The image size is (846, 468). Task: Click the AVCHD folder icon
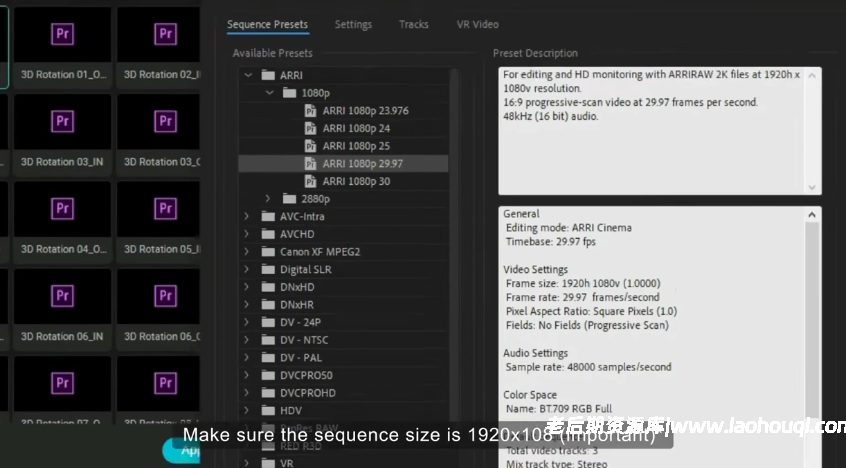[268, 234]
